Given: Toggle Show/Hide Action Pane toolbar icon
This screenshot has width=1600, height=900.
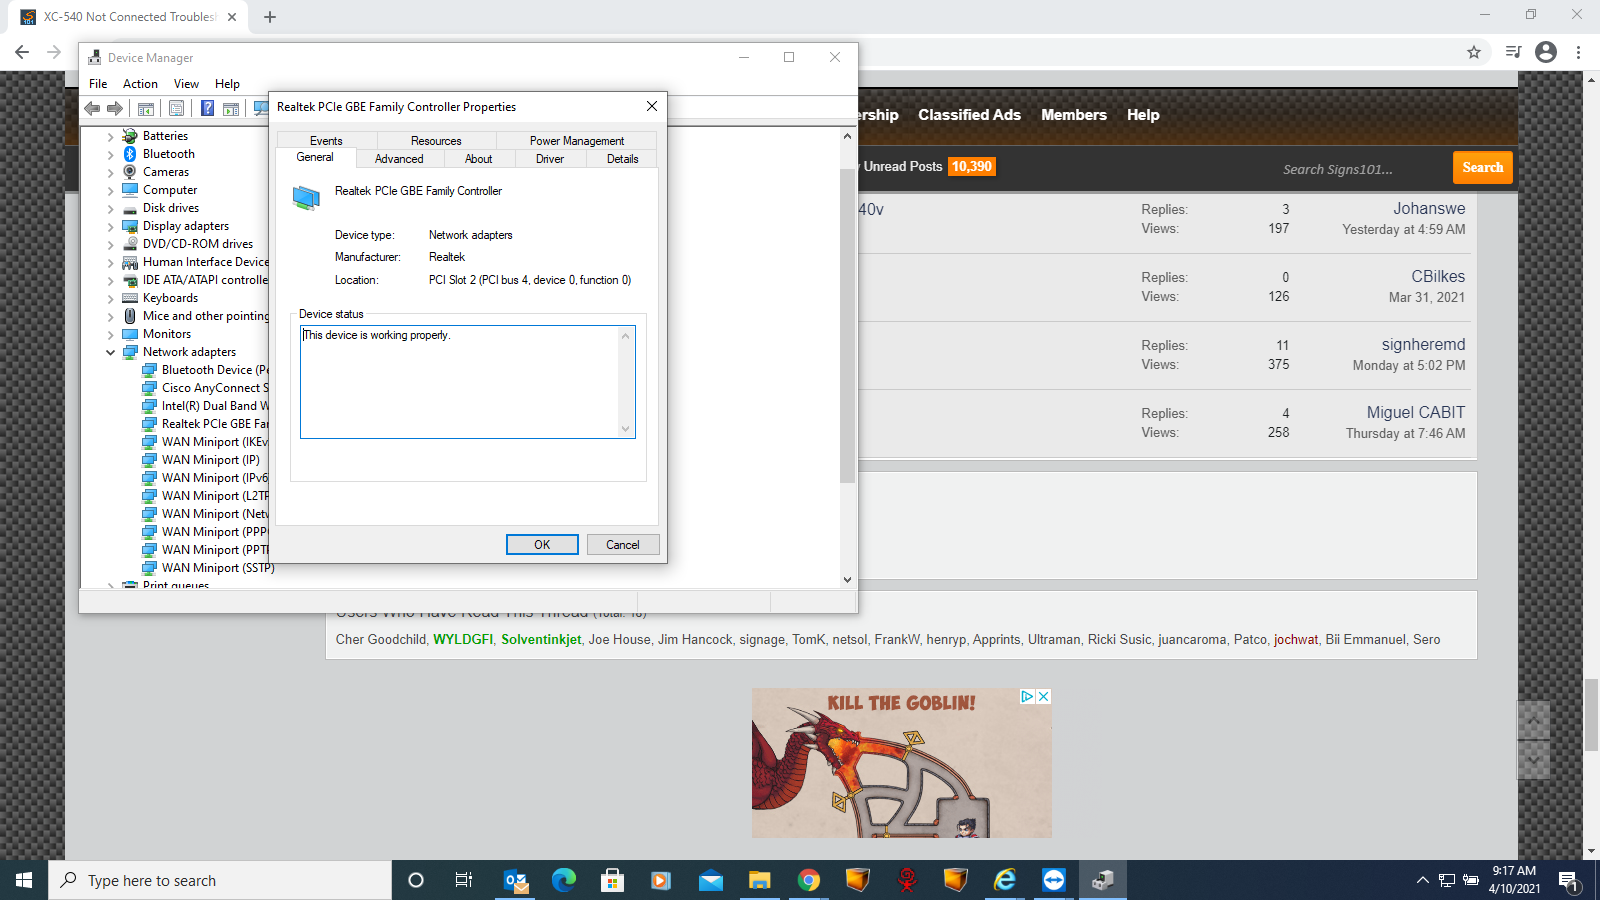Looking at the screenshot, I should tap(231, 108).
